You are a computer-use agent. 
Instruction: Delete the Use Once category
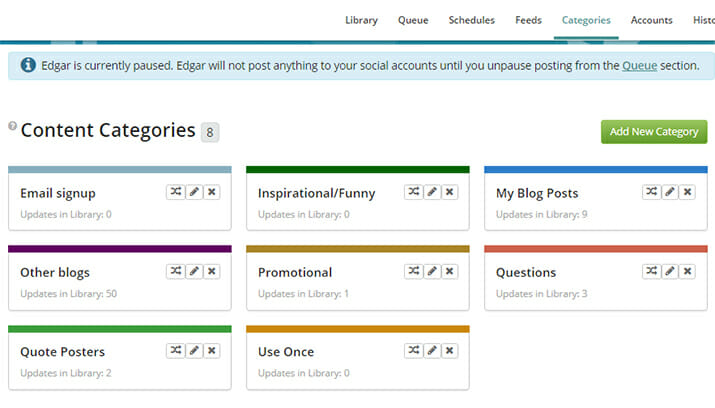(449, 351)
